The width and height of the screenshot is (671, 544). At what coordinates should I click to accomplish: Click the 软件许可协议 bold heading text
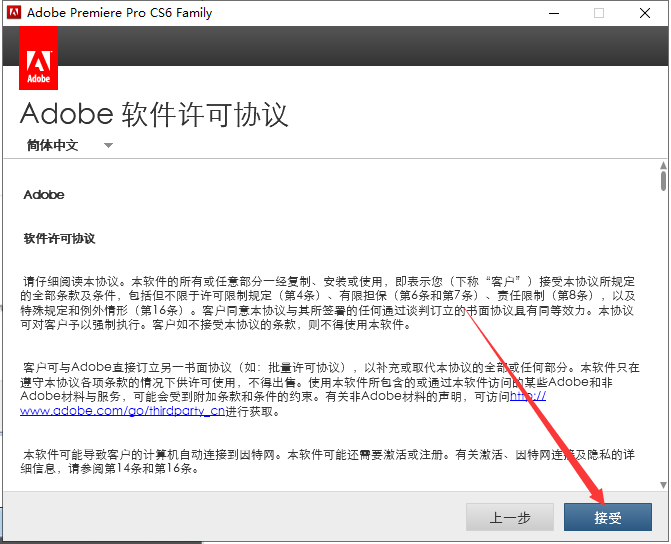coord(59,238)
